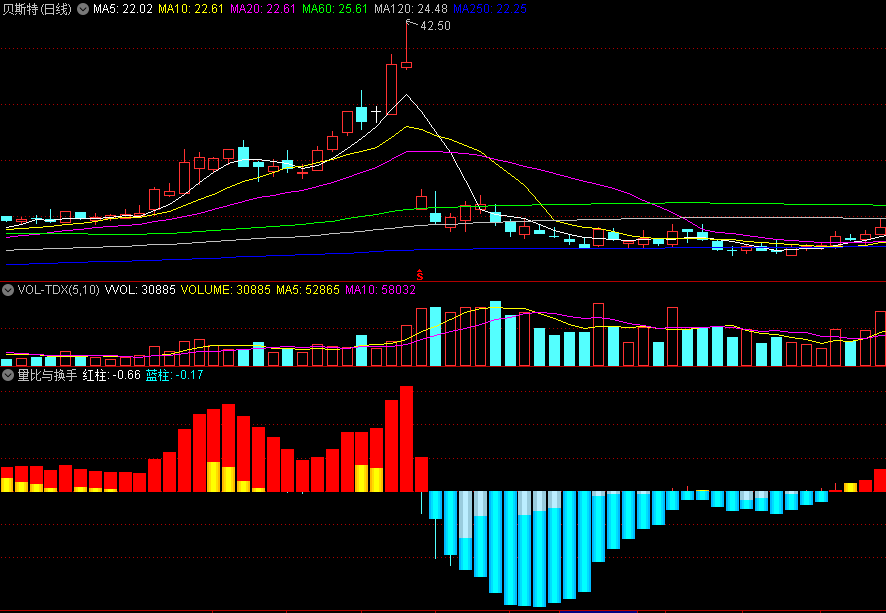Viewport: 886px width, 613px height.
Task: Click the 量比与换手 indicator name
Action: [47, 375]
